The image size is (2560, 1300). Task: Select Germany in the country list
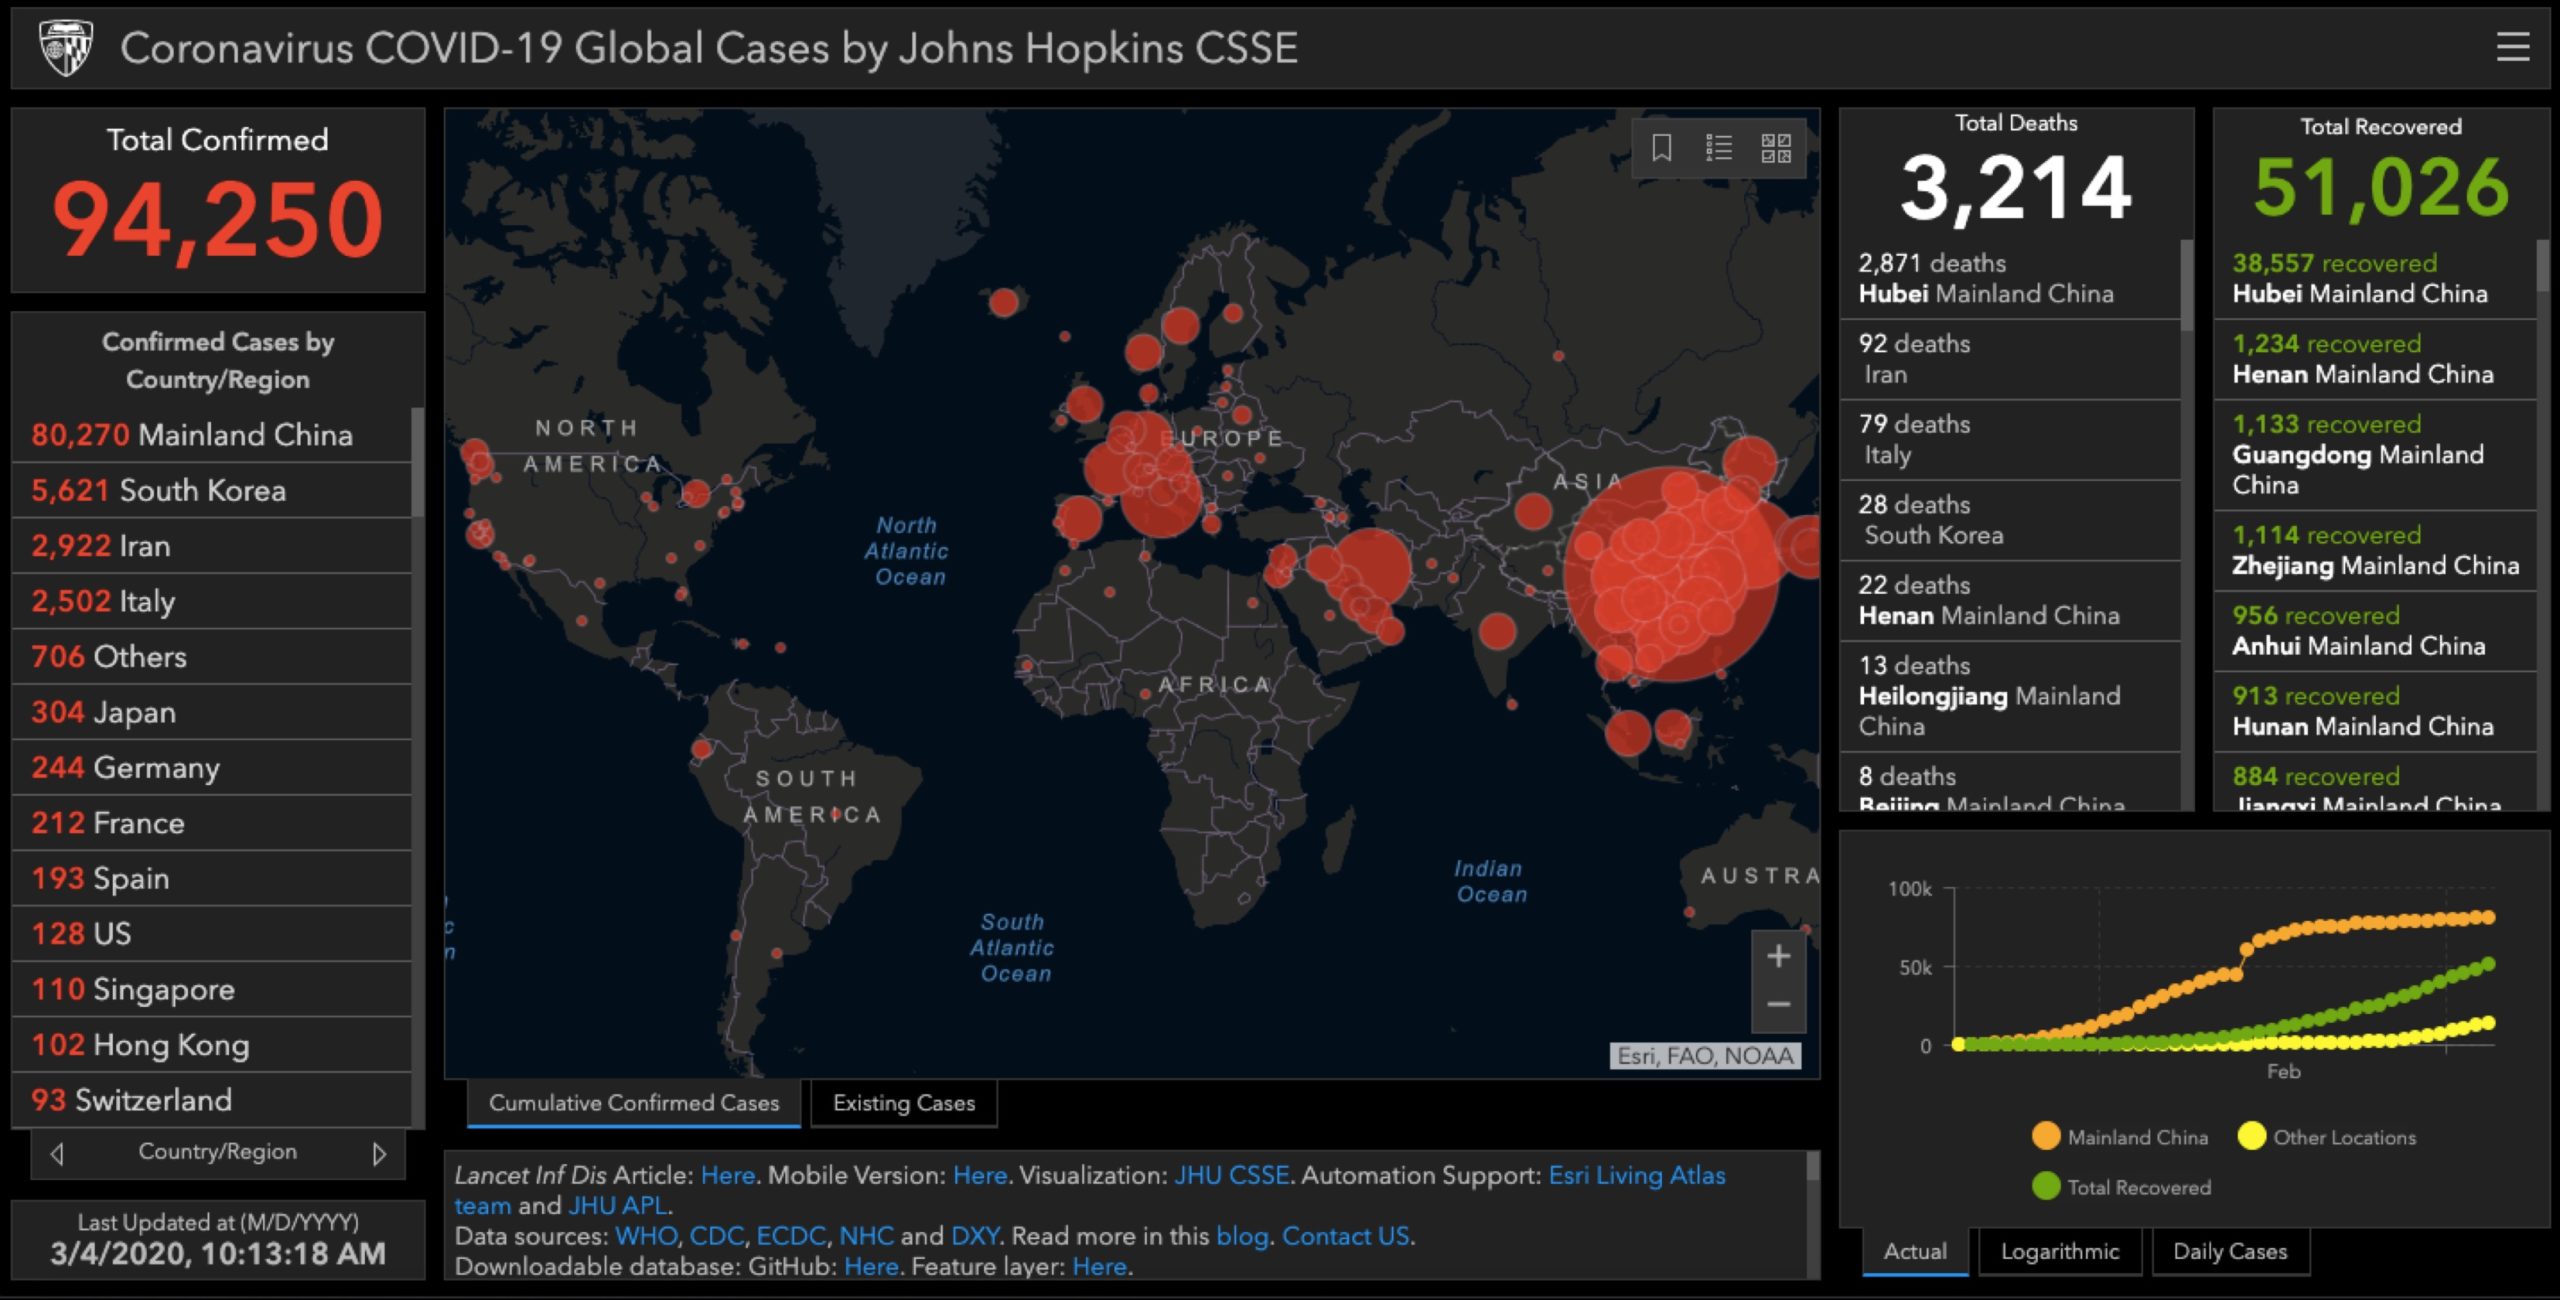coord(211,768)
